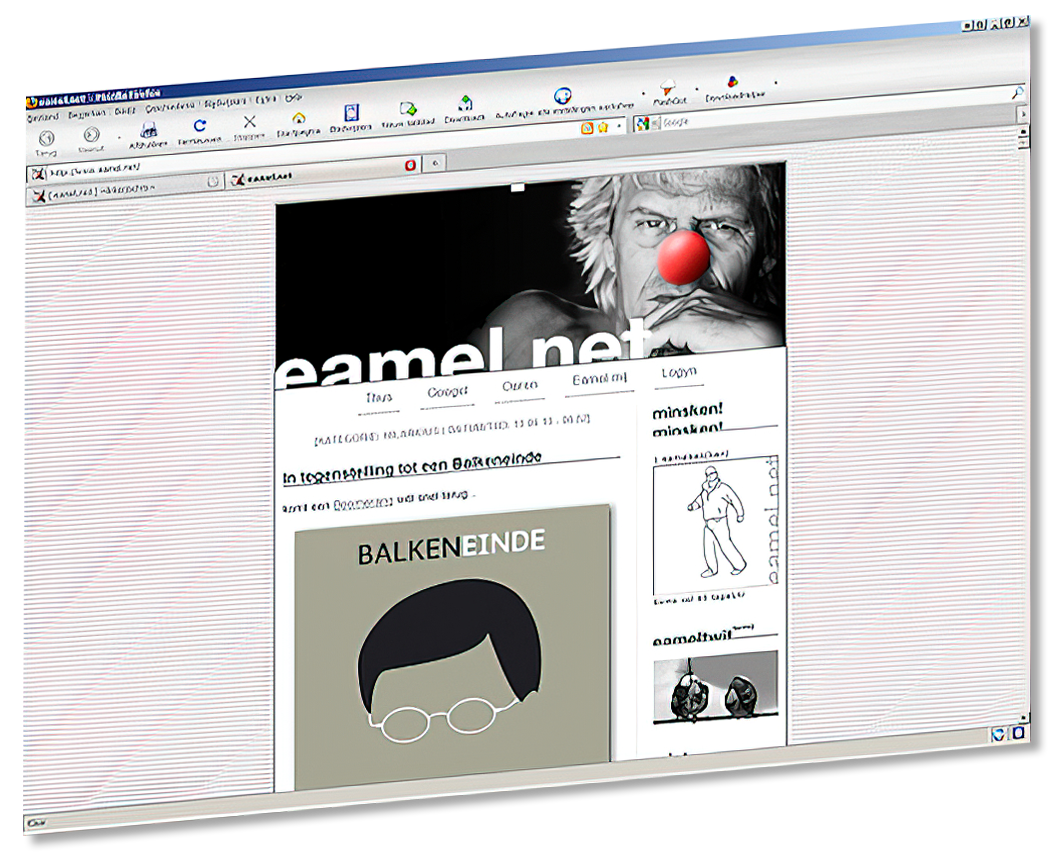The height and width of the screenshot is (853, 1056).
Task: Click the Print icon in toolbar
Action: 149,130
